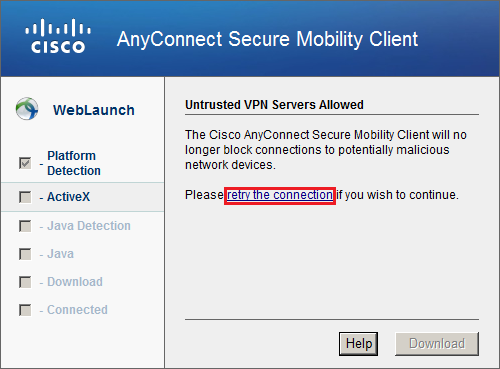
Task: Click the AnyConnect Secure Mobility Client title
Action: click(x=267, y=39)
